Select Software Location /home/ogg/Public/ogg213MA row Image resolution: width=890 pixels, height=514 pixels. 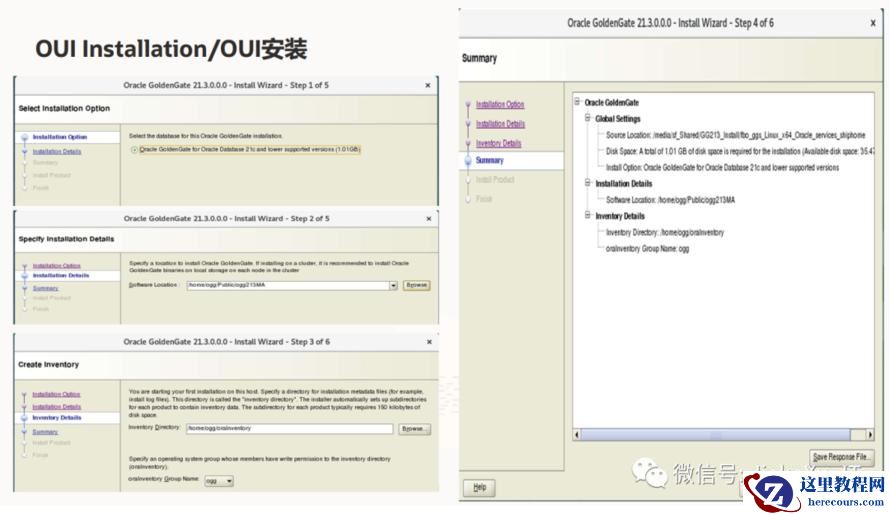[670, 200]
